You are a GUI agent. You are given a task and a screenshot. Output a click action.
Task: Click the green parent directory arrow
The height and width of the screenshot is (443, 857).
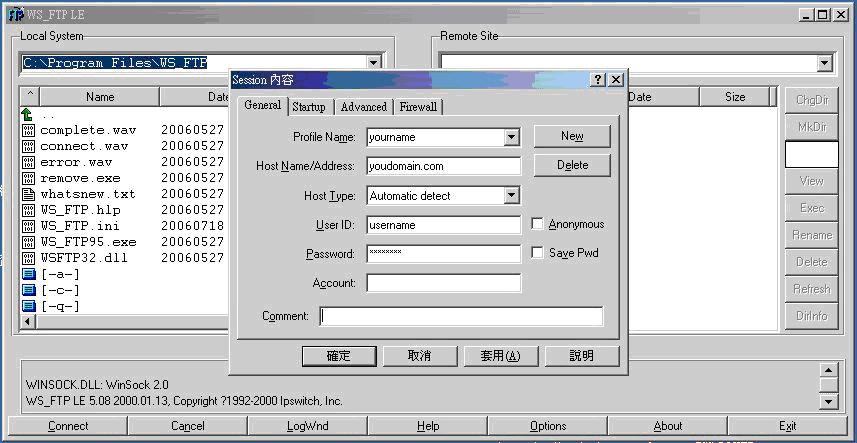tap(27, 114)
